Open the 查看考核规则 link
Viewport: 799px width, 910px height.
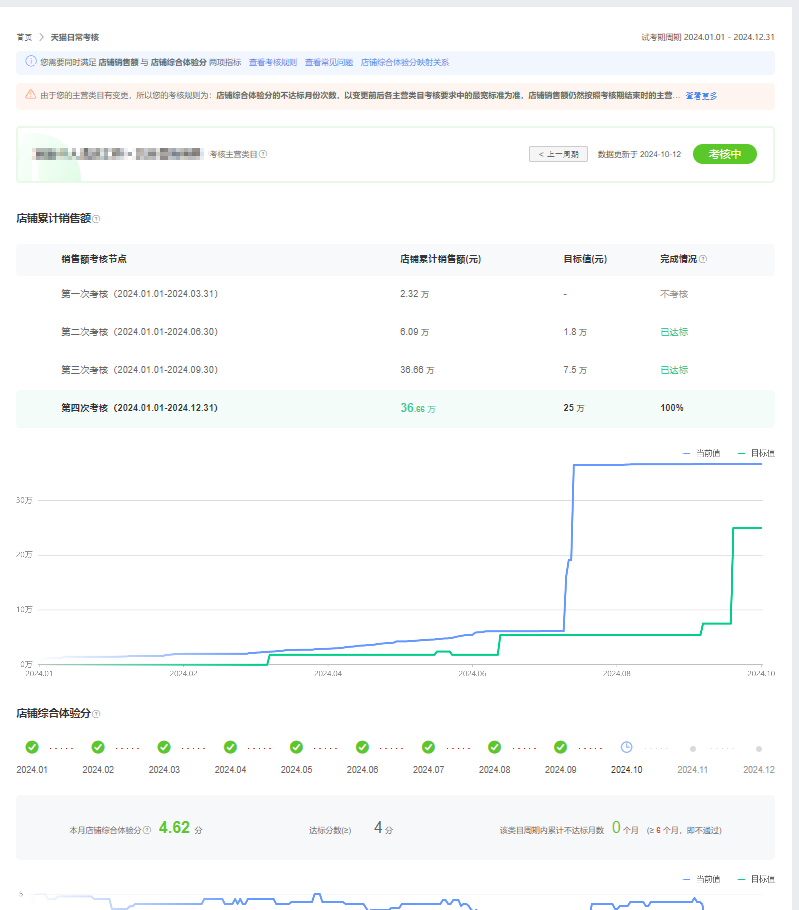pyautogui.click(x=273, y=62)
